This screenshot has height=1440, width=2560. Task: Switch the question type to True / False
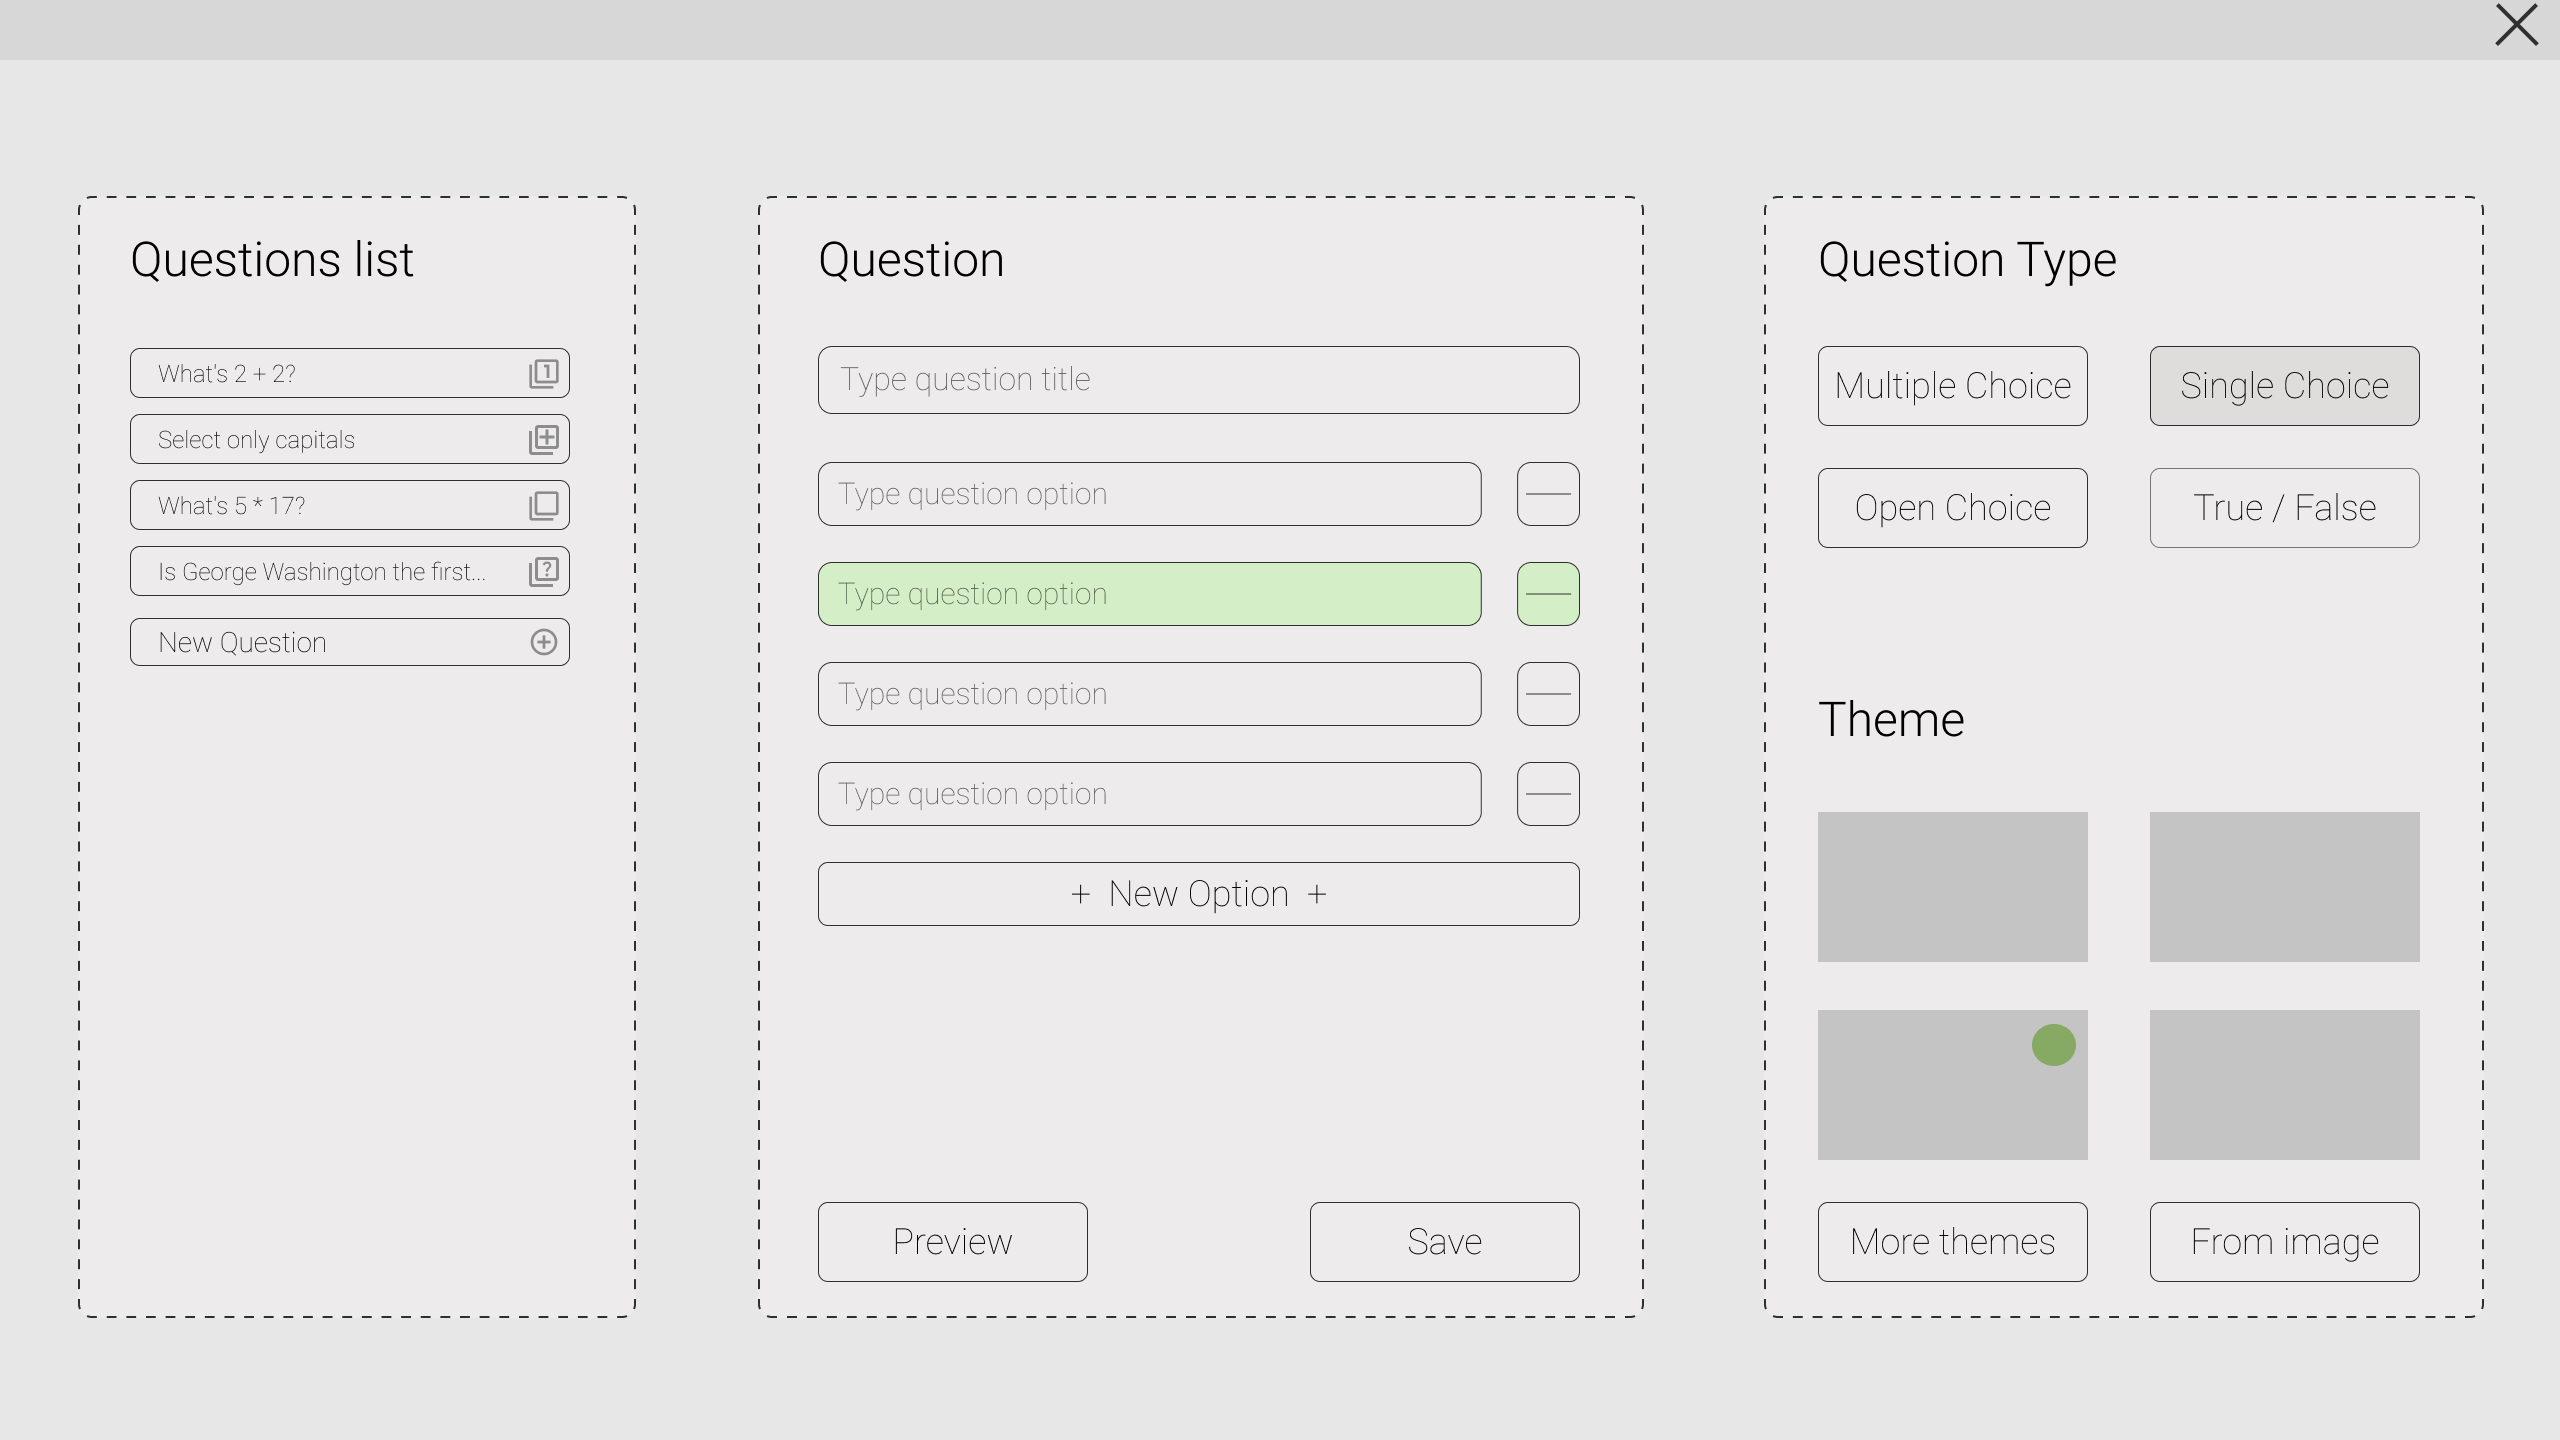pyautogui.click(x=2284, y=508)
